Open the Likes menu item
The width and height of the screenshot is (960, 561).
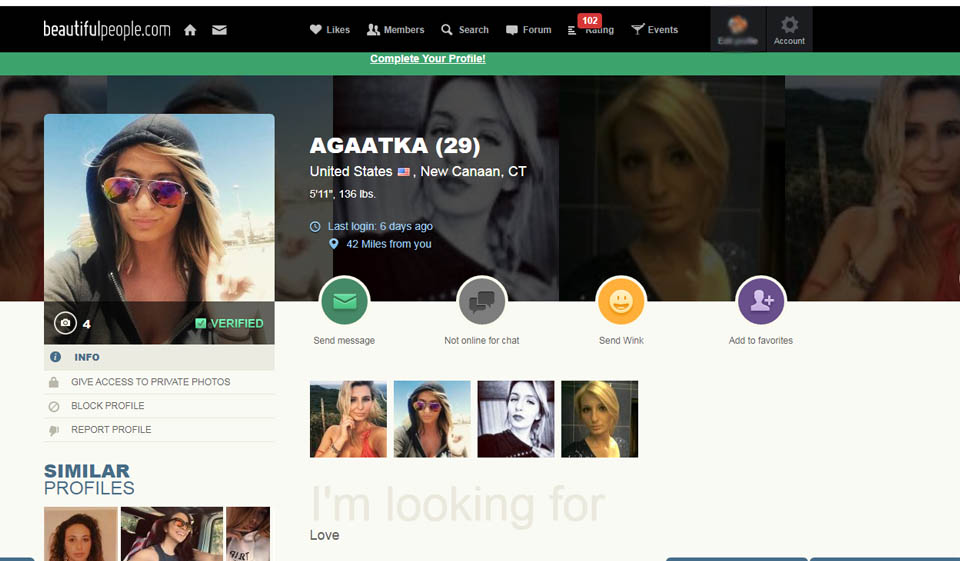point(329,30)
